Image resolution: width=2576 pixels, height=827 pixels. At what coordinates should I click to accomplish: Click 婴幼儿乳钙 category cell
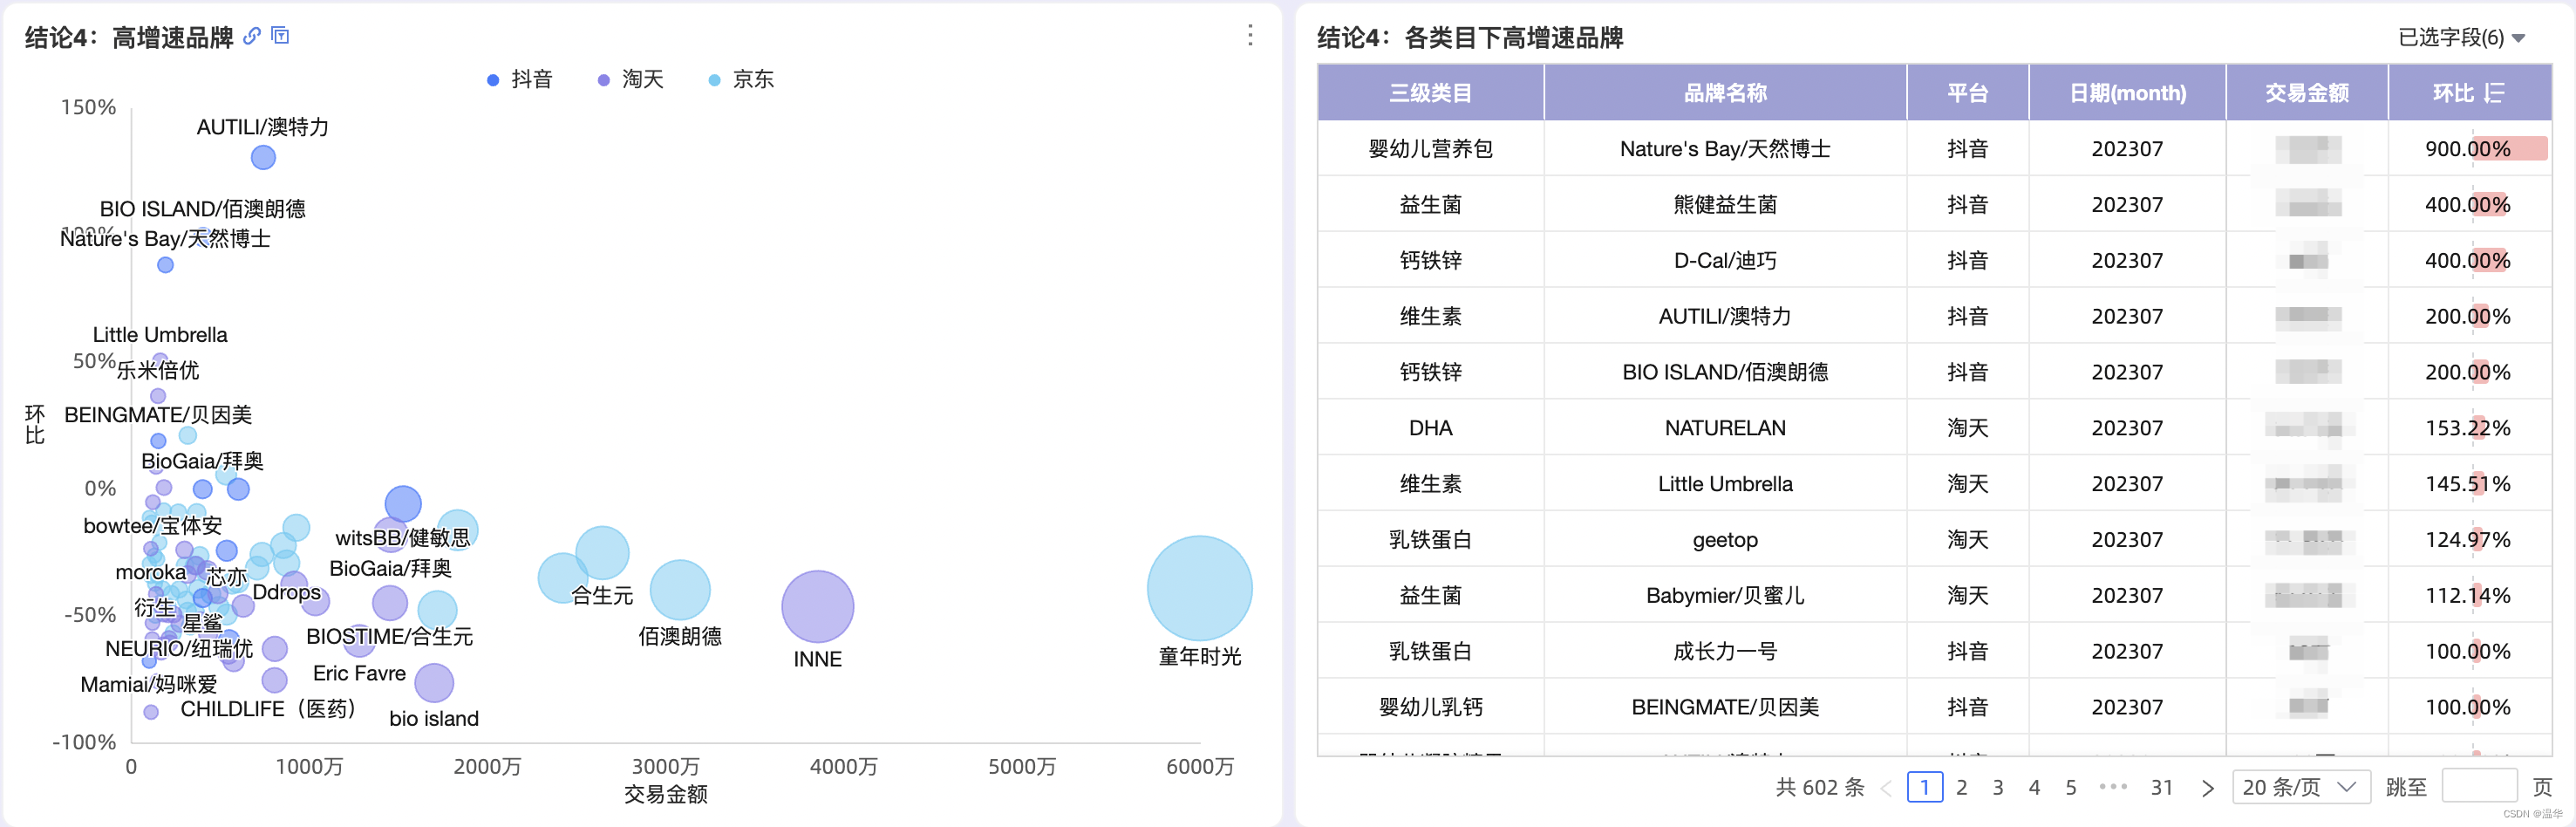click(x=1430, y=707)
